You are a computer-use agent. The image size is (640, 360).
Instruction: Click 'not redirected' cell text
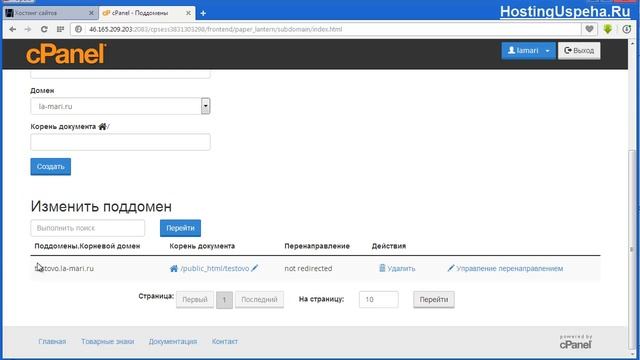308,269
